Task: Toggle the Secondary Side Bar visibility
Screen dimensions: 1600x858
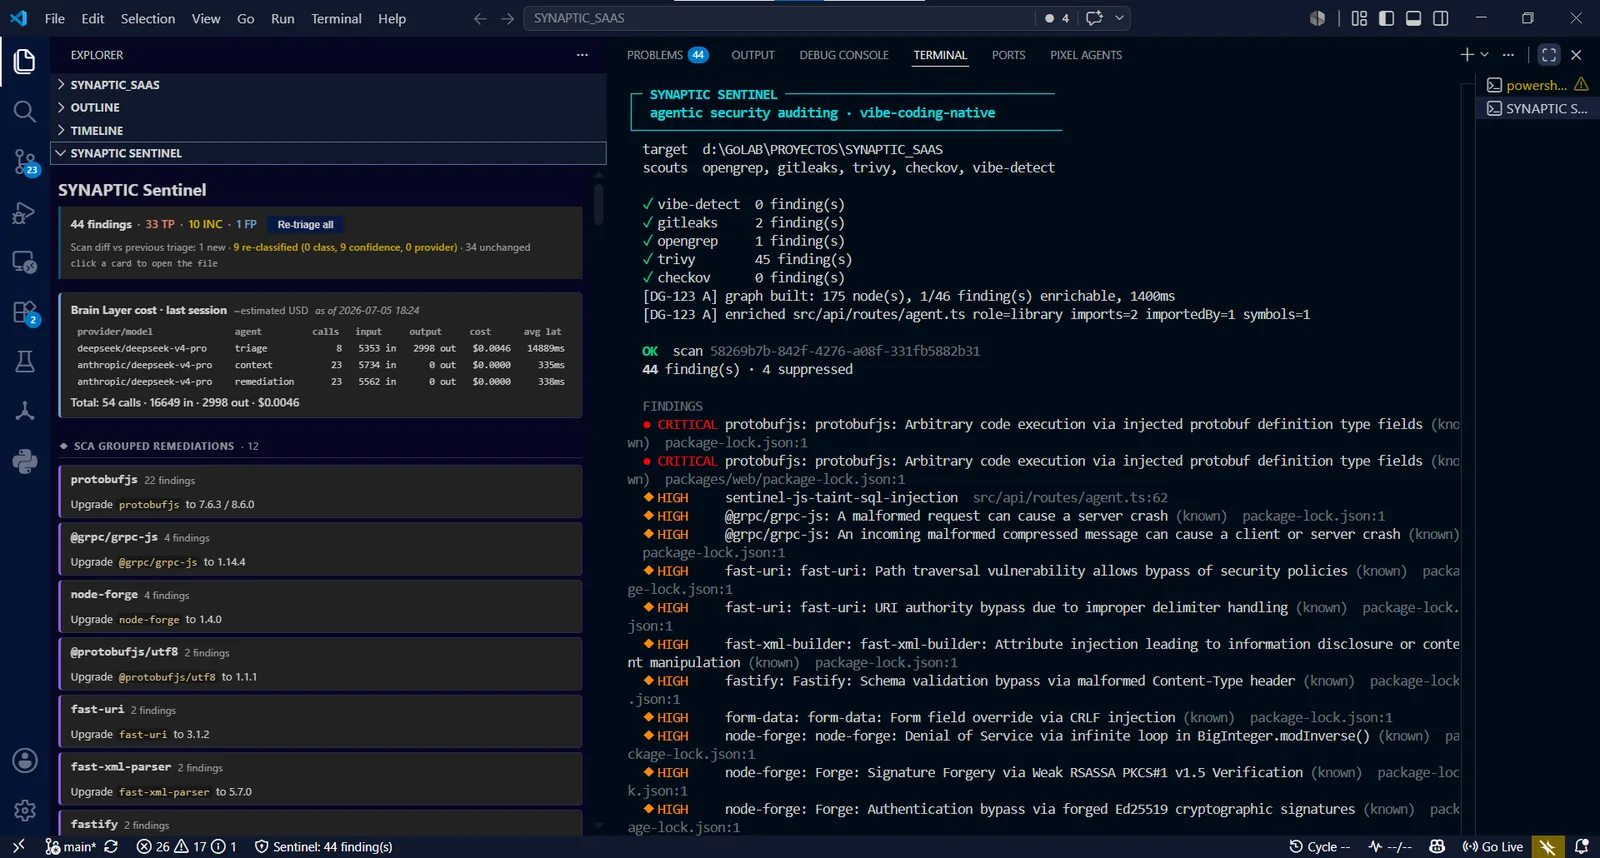Action: (1441, 18)
